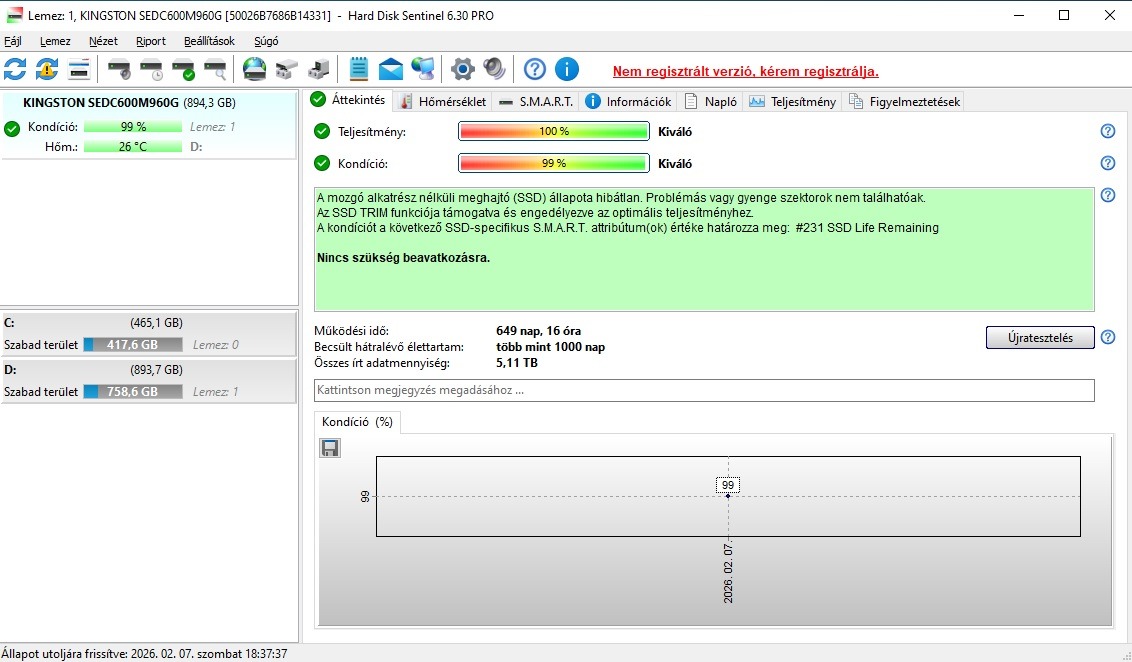Screen dimensions: 1132x662
Task: Click the 'Nincs szükség beavatkozásra.' text
Action: click(404, 258)
